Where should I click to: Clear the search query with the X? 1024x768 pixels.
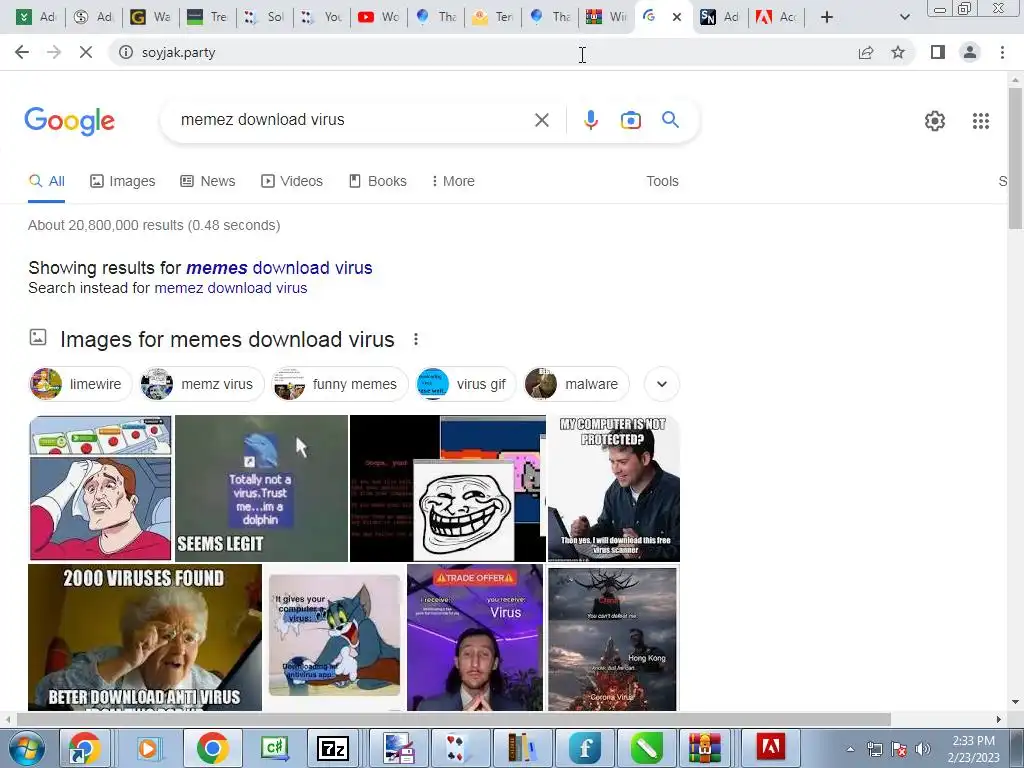541,120
